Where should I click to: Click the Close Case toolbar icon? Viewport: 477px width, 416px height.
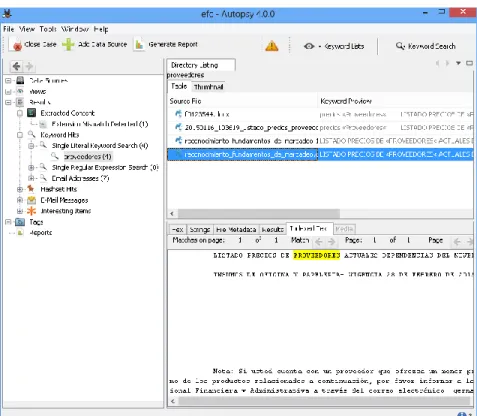pyautogui.click(x=16, y=45)
